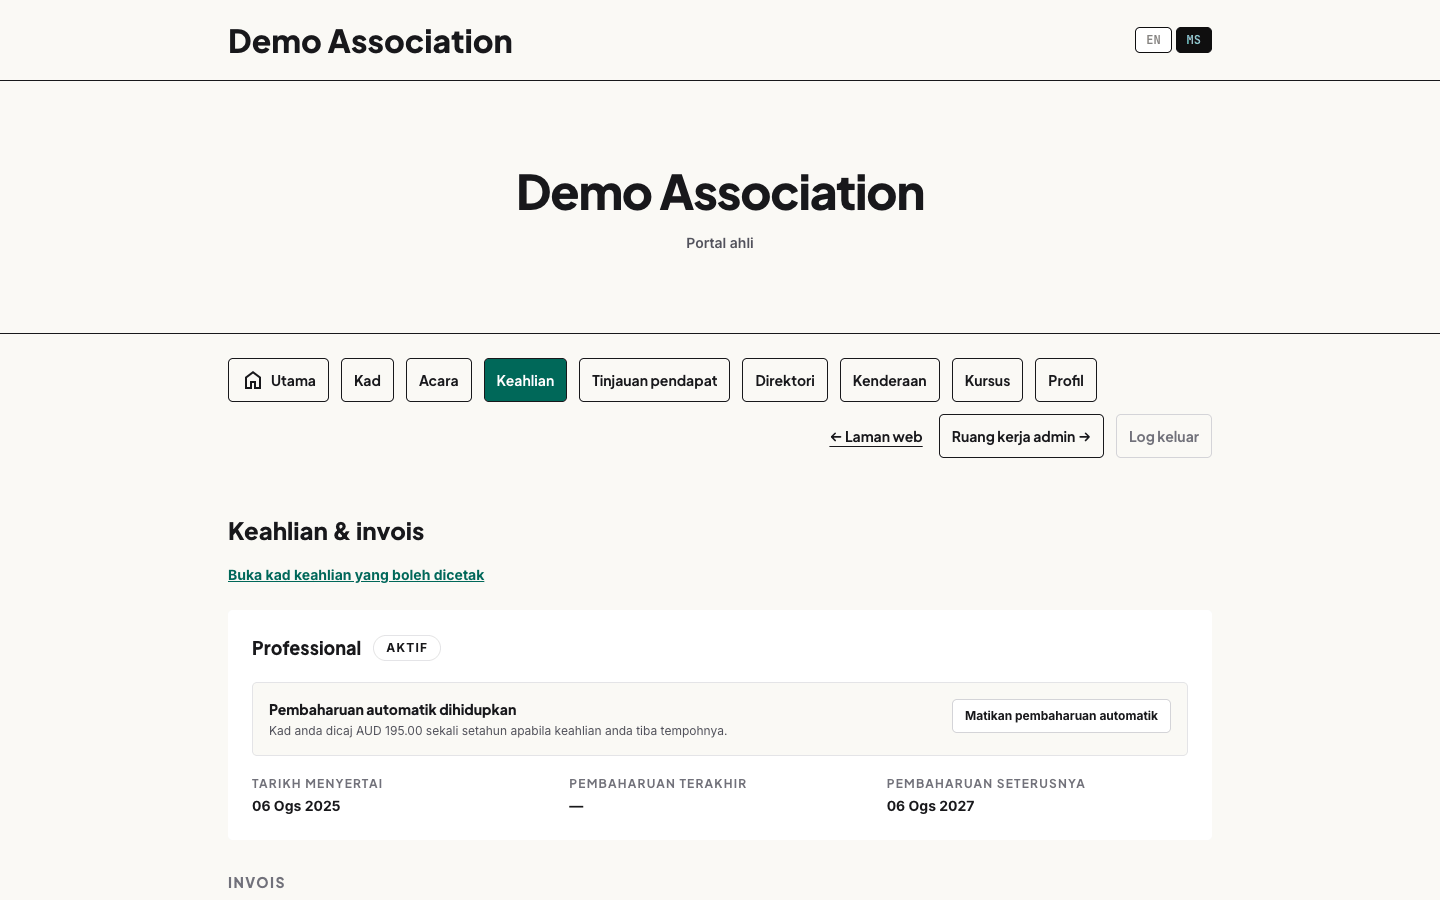Click the PEMBAHARUAN TERAKHIR label
Image resolution: width=1440 pixels, height=900 pixels.
(658, 784)
